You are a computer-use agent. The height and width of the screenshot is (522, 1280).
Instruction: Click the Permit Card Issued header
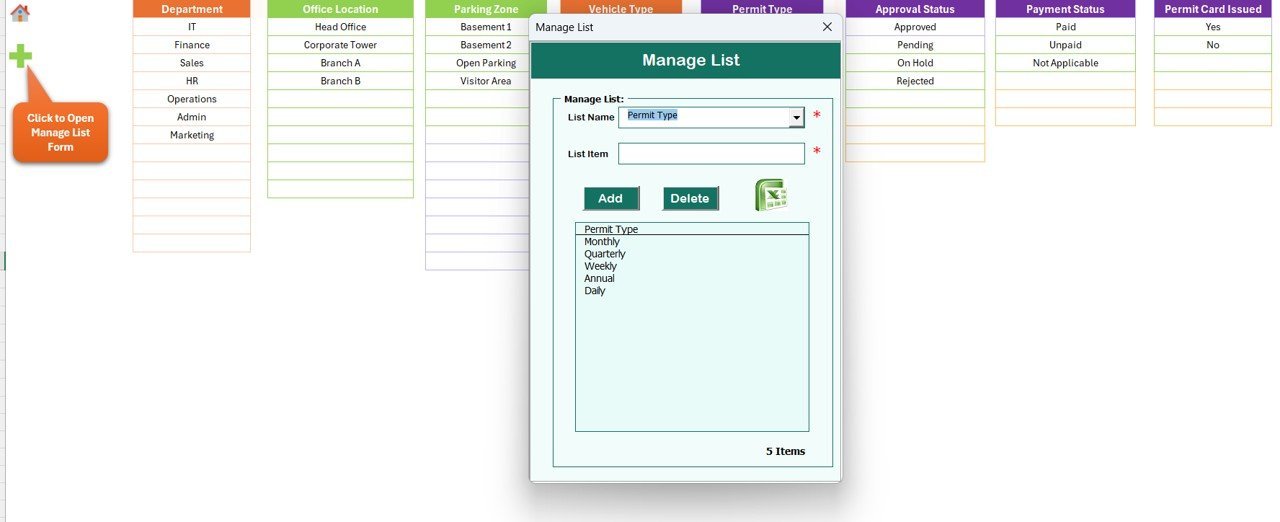[x=1213, y=9]
